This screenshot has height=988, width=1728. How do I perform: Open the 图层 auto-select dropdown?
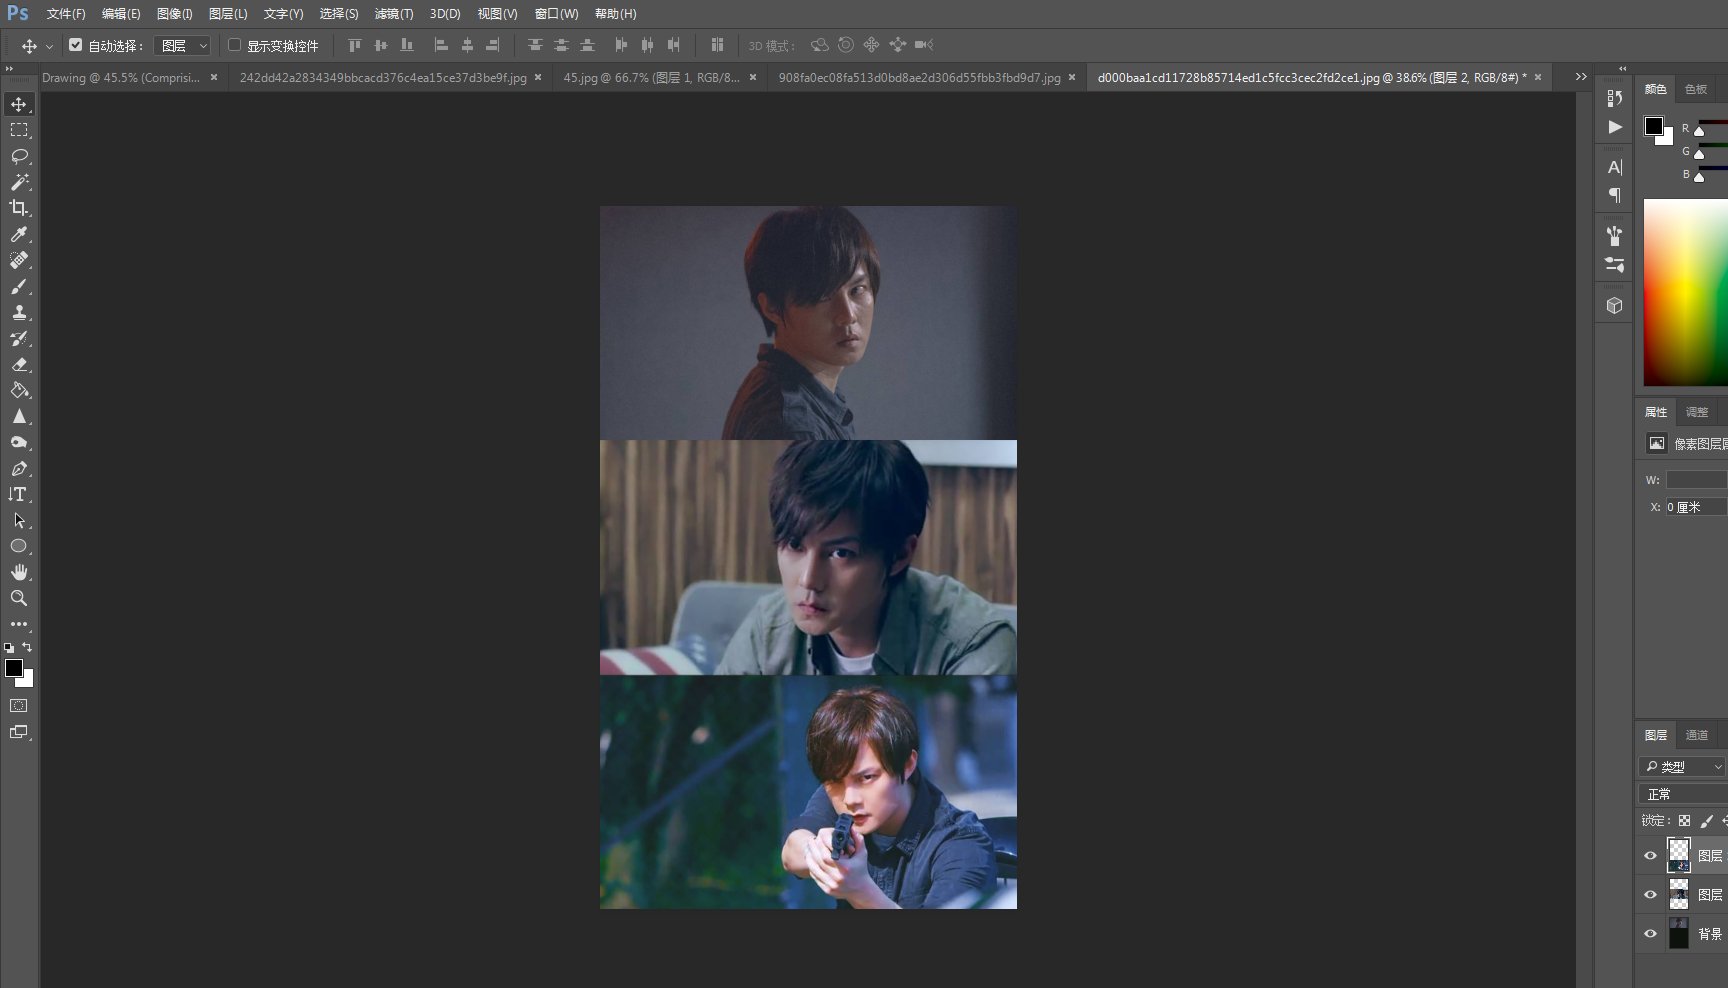click(184, 46)
